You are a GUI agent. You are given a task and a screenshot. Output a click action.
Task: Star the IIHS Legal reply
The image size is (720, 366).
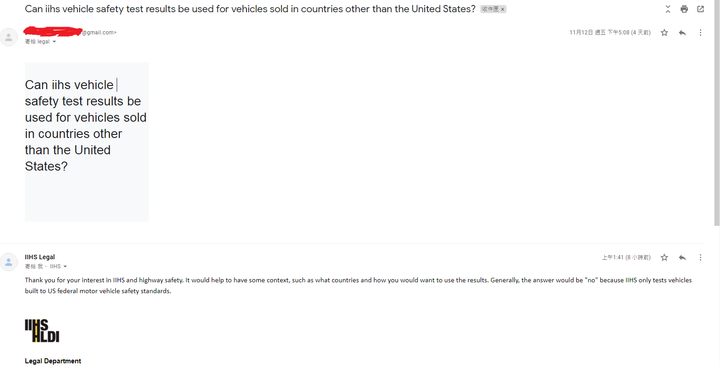coord(664,258)
